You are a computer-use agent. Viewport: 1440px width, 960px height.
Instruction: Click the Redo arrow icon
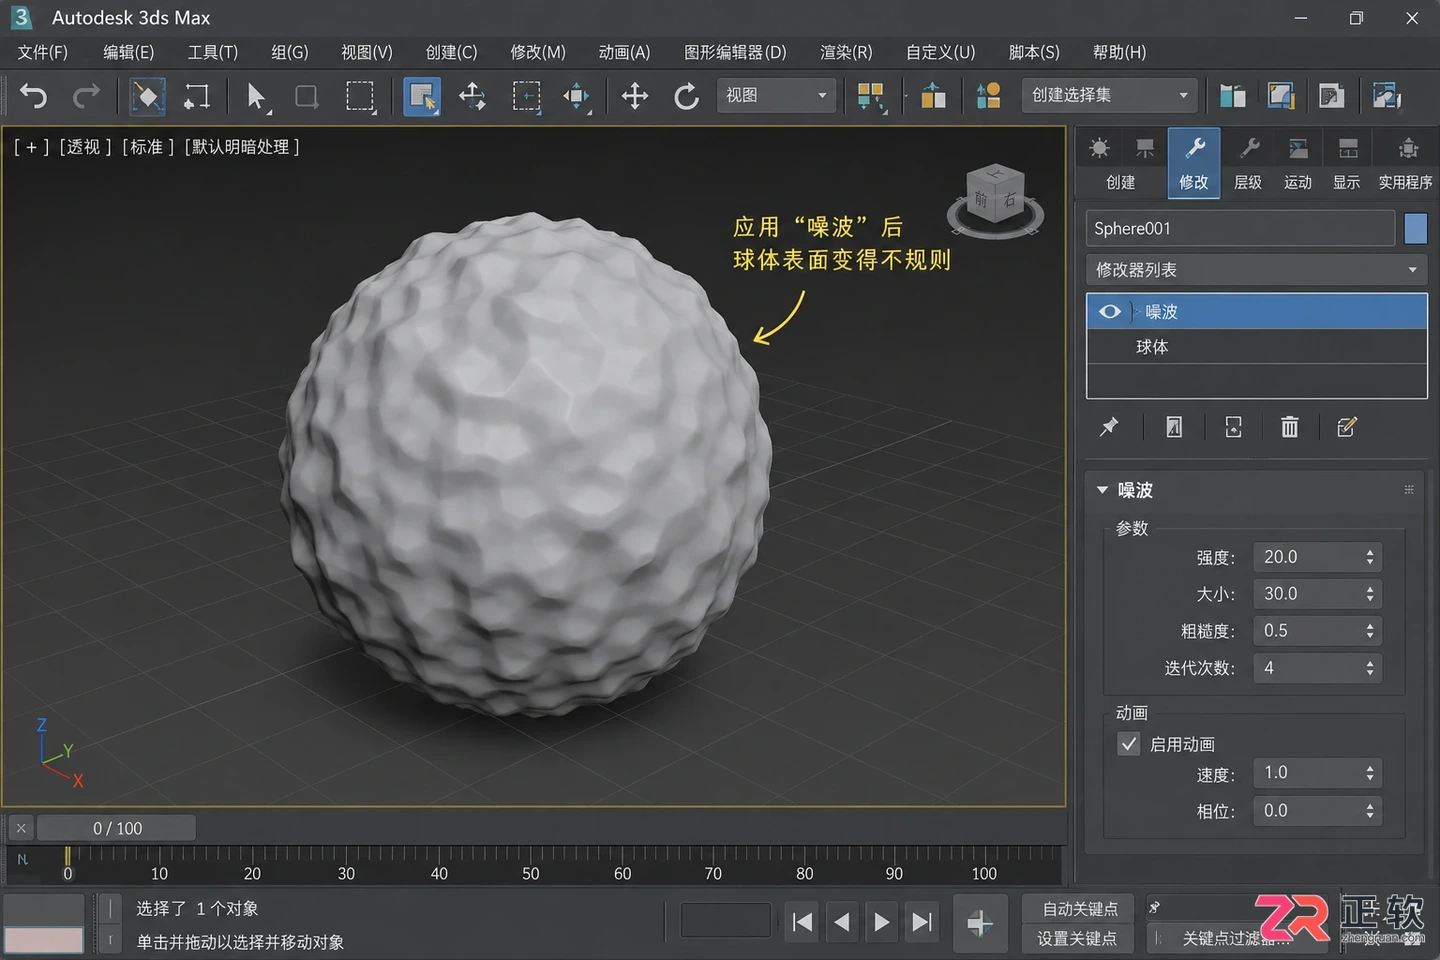point(86,96)
